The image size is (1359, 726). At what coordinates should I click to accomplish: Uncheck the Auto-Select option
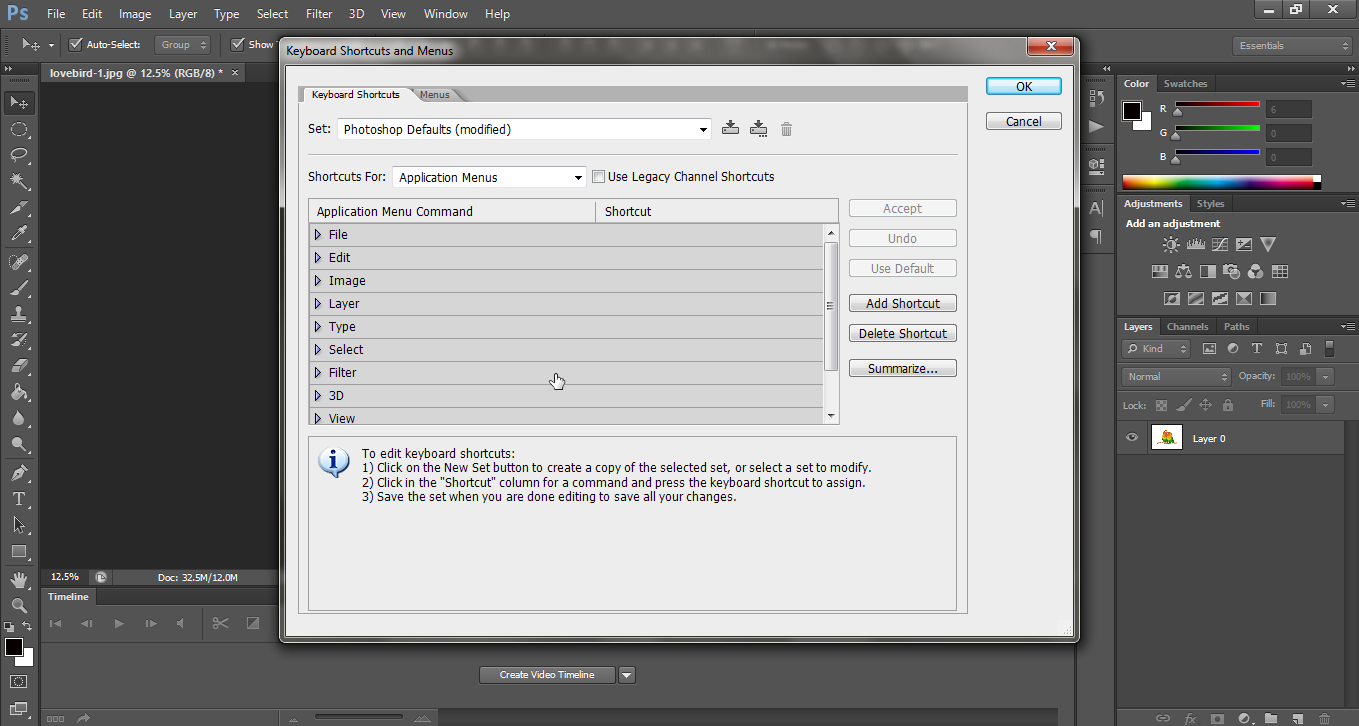pos(75,44)
